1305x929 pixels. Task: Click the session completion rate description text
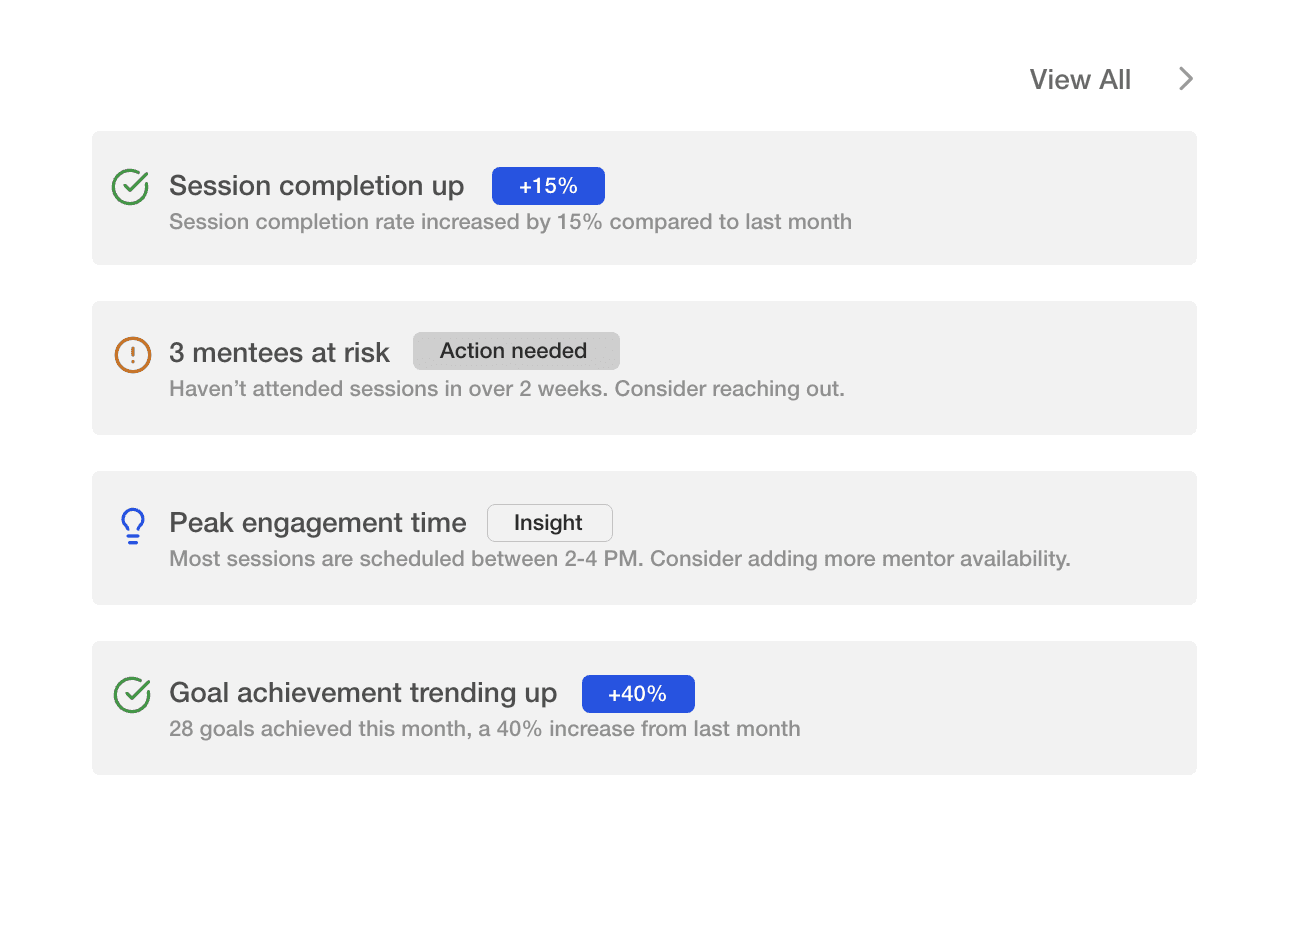[x=510, y=222]
